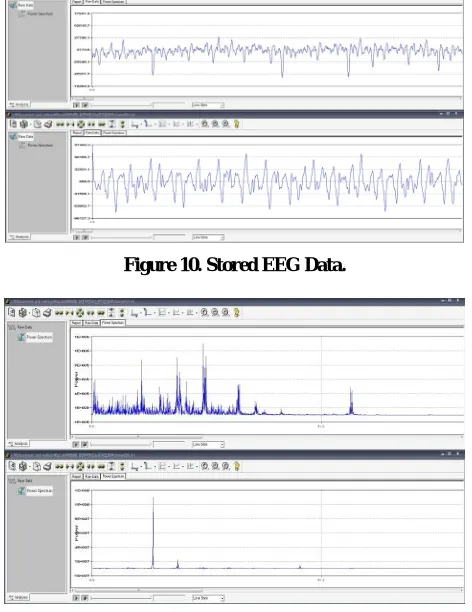
Task: Click the cursor axis icon in the multi-peak spectrum toolbar
Action: tap(135, 313)
